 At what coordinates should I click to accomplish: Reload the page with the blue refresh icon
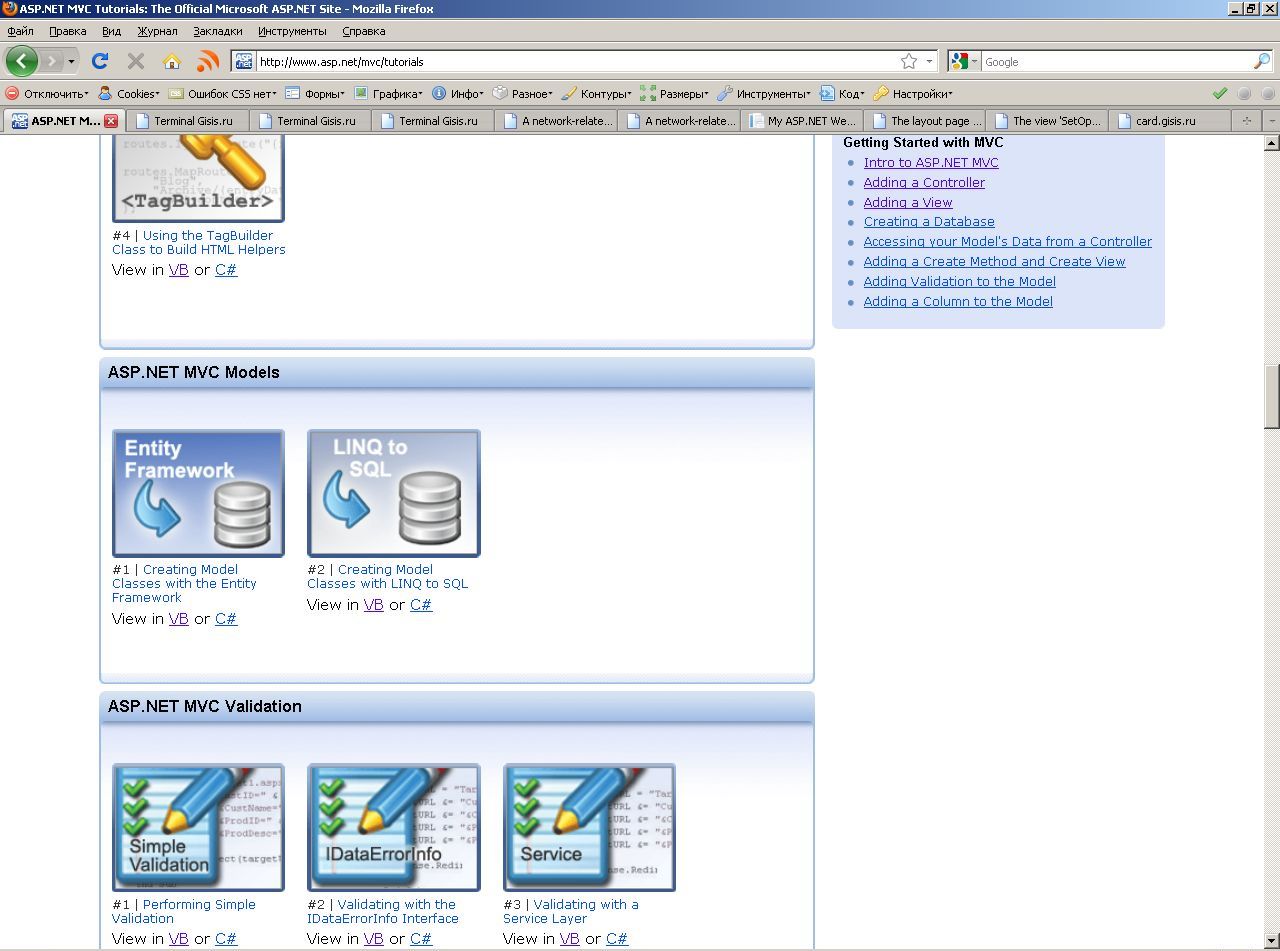point(100,61)
